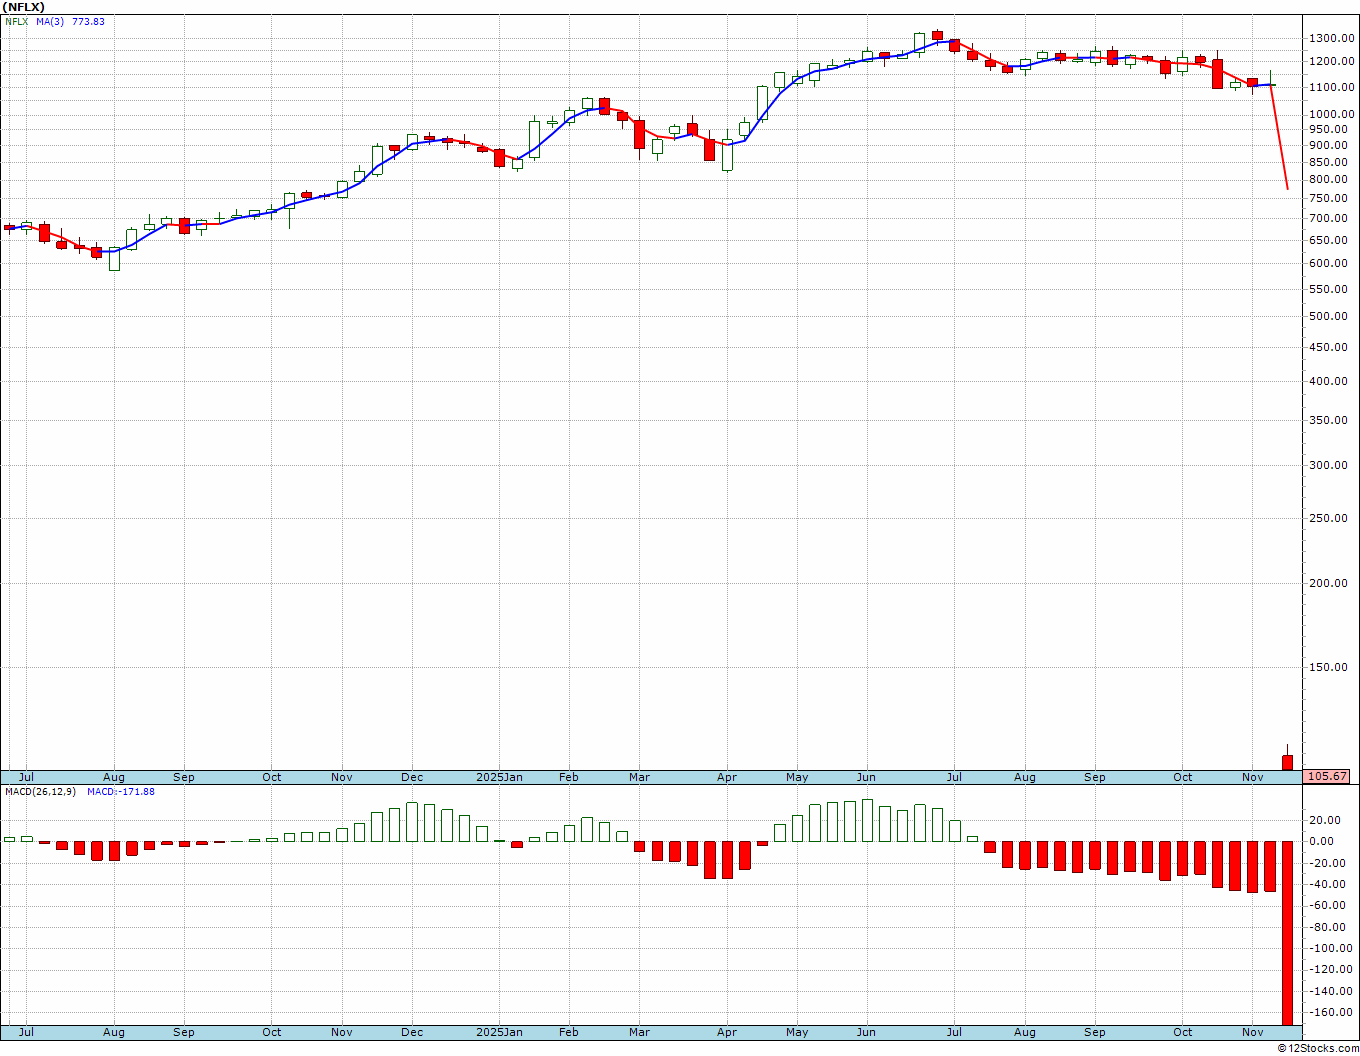Click the 700.00 price axis label
The height and width of the screenshot is (1056, 1360).
(x=1328, y=219)
